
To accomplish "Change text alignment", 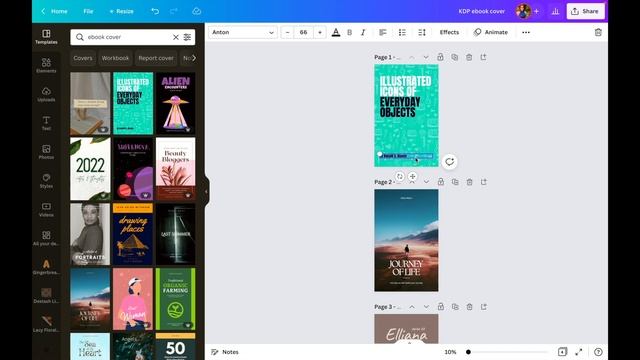I will [382, 32].
